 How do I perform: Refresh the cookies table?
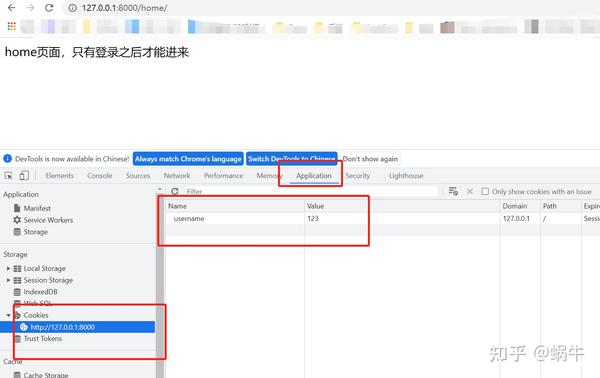point(175,191)
